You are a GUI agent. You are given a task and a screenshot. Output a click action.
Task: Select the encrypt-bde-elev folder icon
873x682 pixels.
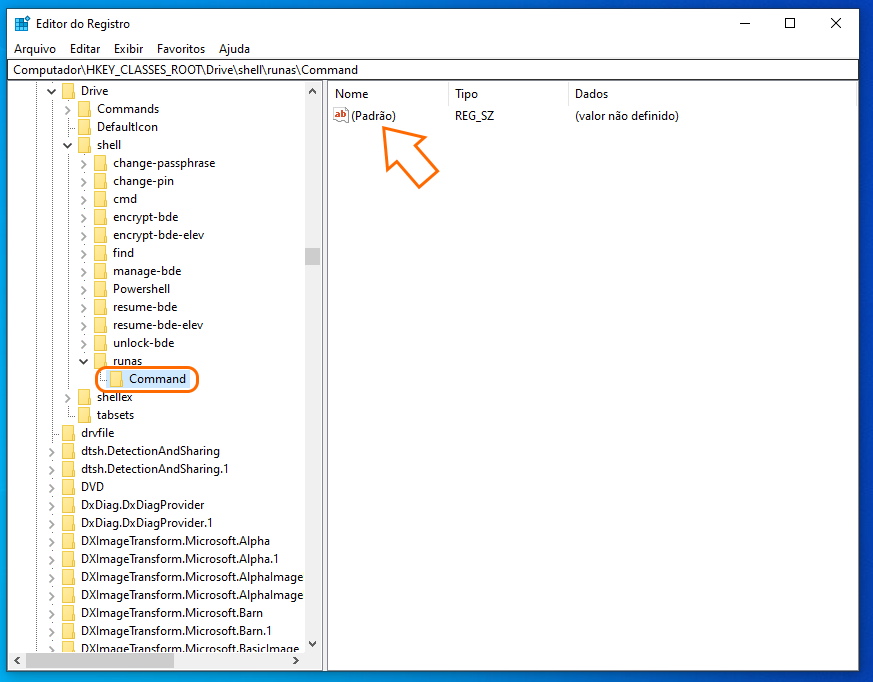[100, 235]
